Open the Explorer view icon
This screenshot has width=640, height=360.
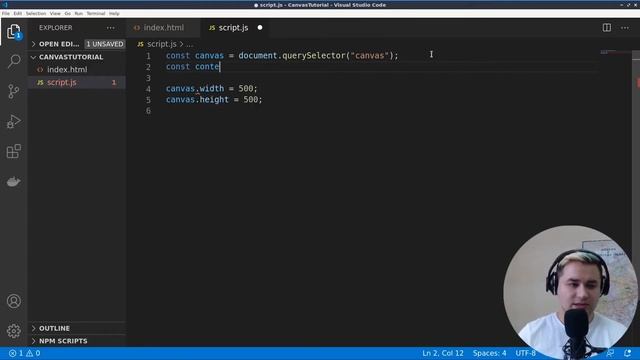click(13, 32)
